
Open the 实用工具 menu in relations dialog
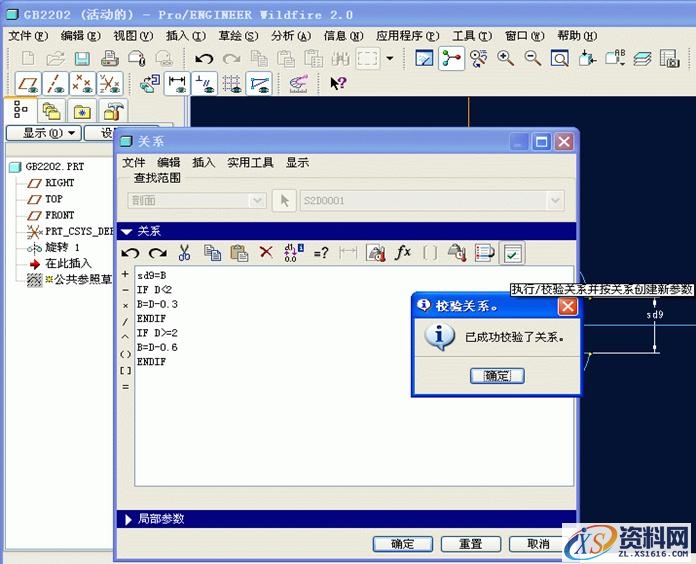pyautogui.click(x=250, y=162)
